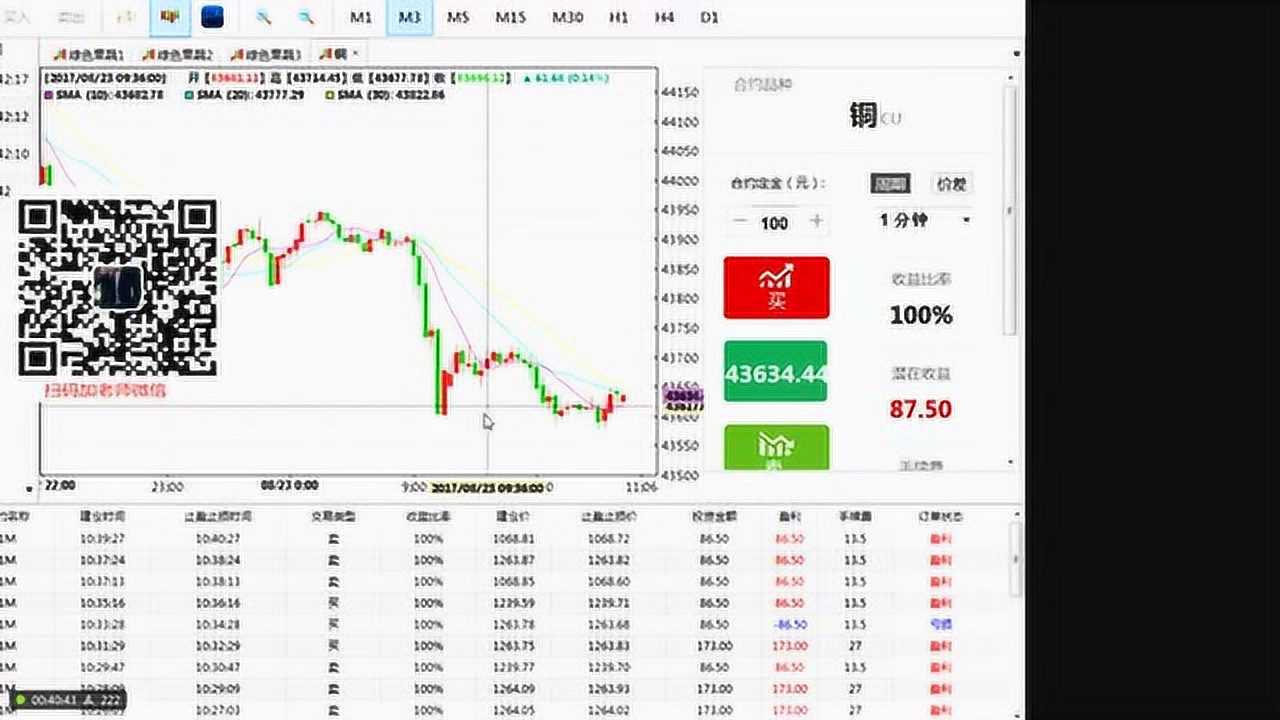Switch to H1 timeframe

point(619,17)
